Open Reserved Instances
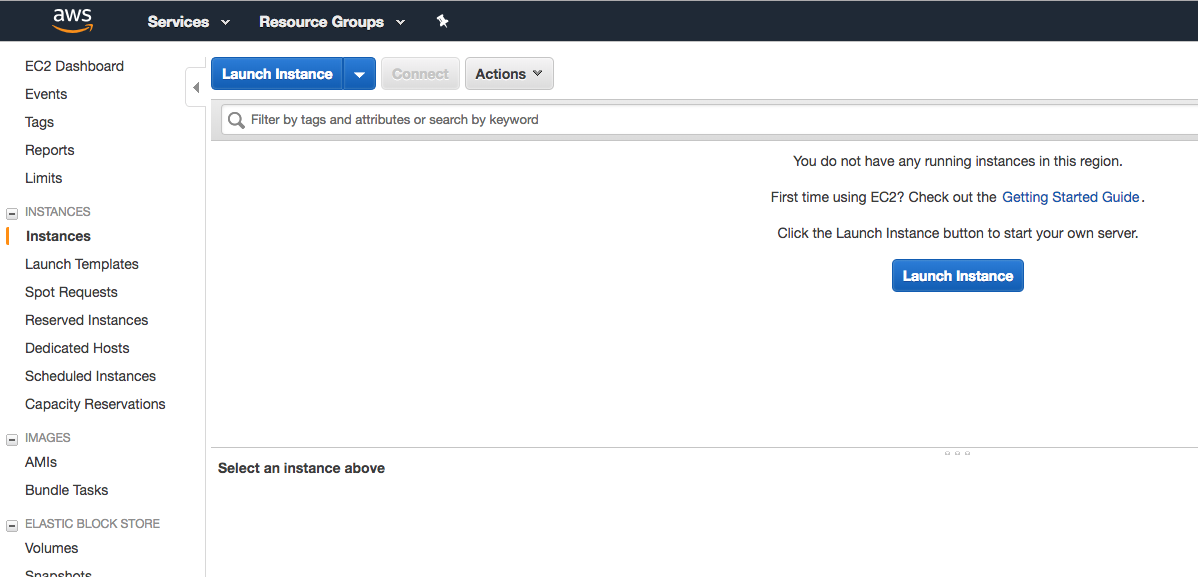Screen dimensions: 1198x577 click(x=86, y=320)
